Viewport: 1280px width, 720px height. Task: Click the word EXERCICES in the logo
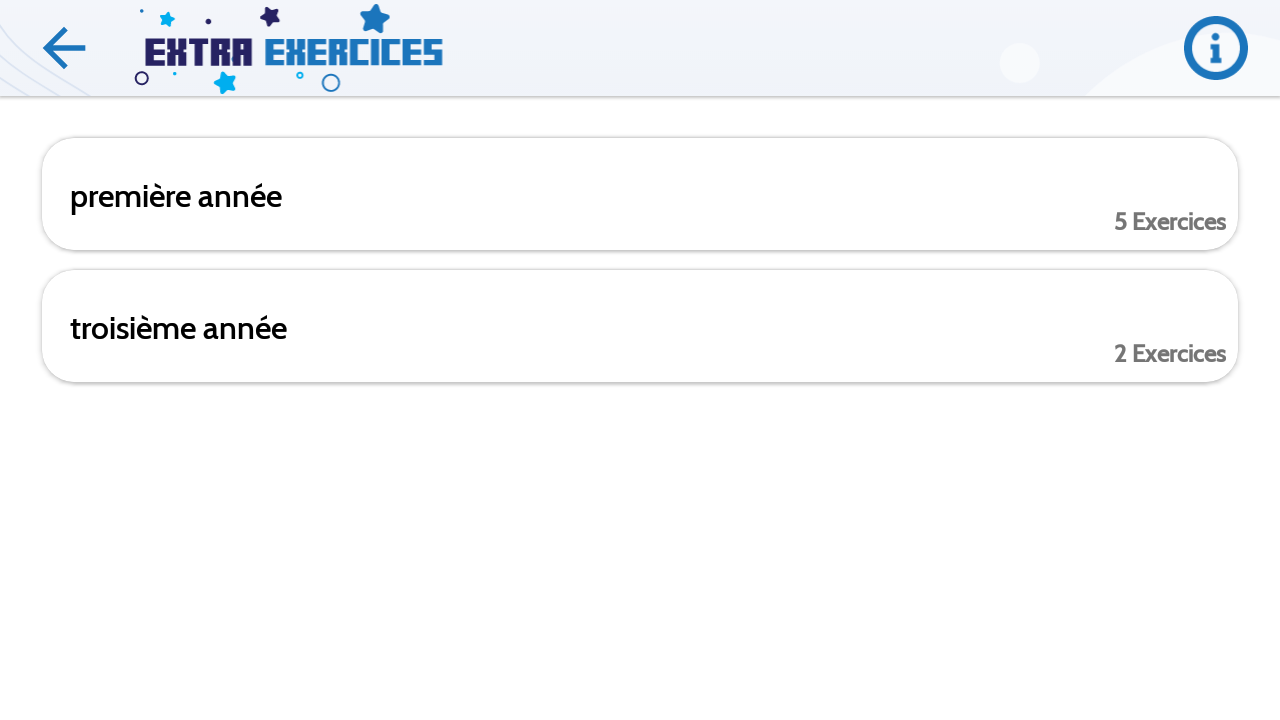354,52
